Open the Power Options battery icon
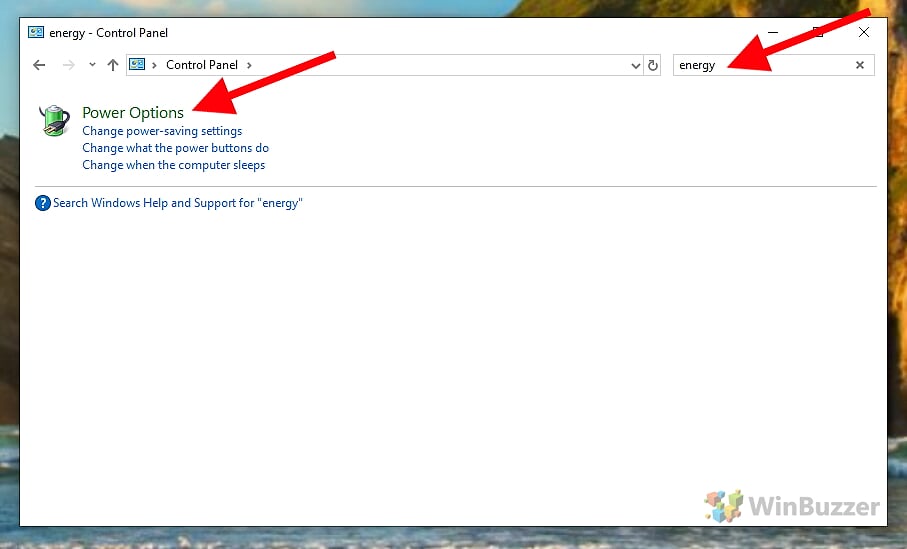The width and height of the screenshot is (907, 549). tap(54, 120)
